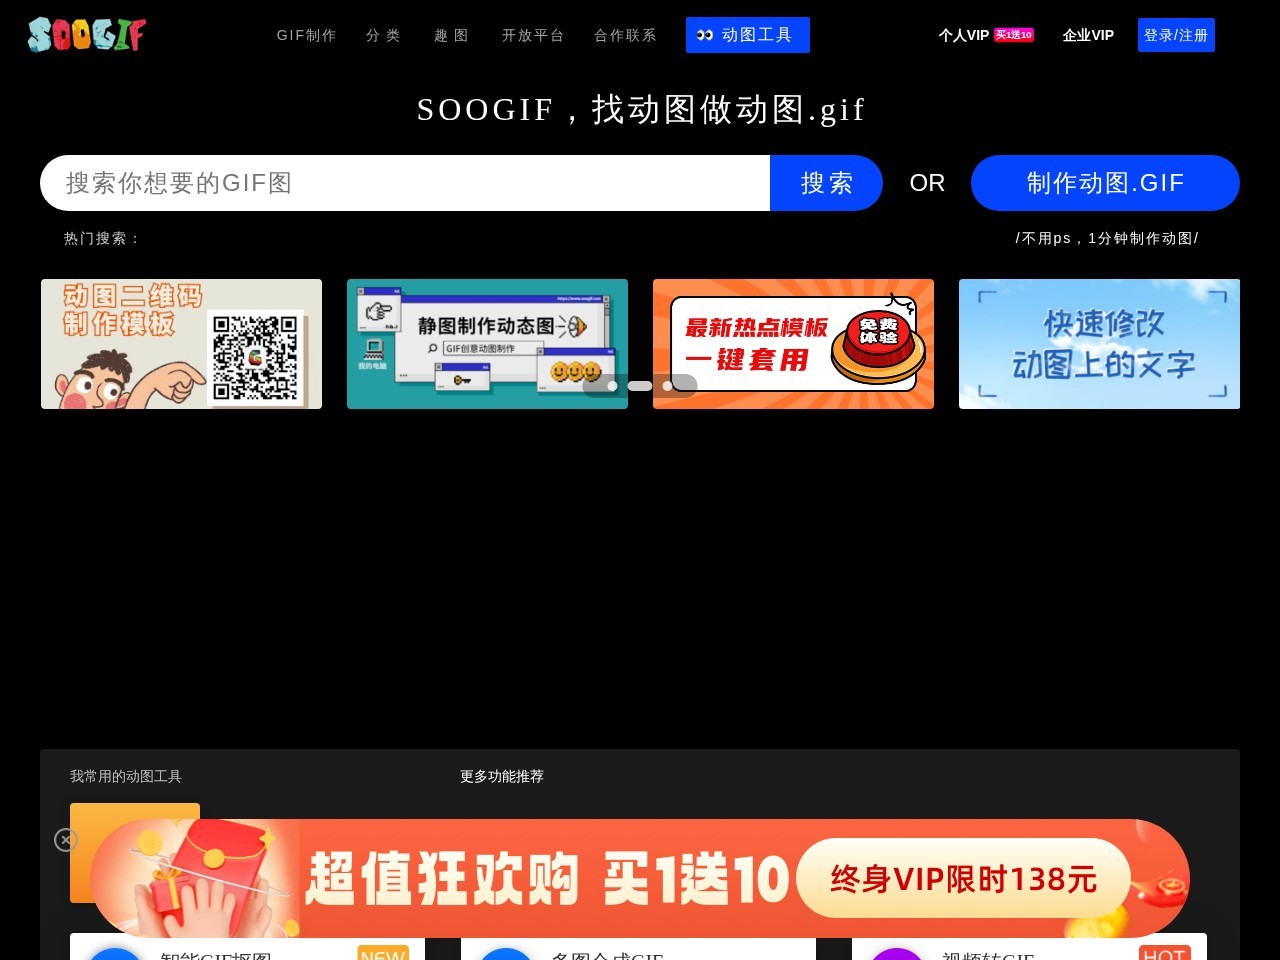Open the 静图制作动态图 banner
Viewport: 1280px width, 960px height.
487,344
